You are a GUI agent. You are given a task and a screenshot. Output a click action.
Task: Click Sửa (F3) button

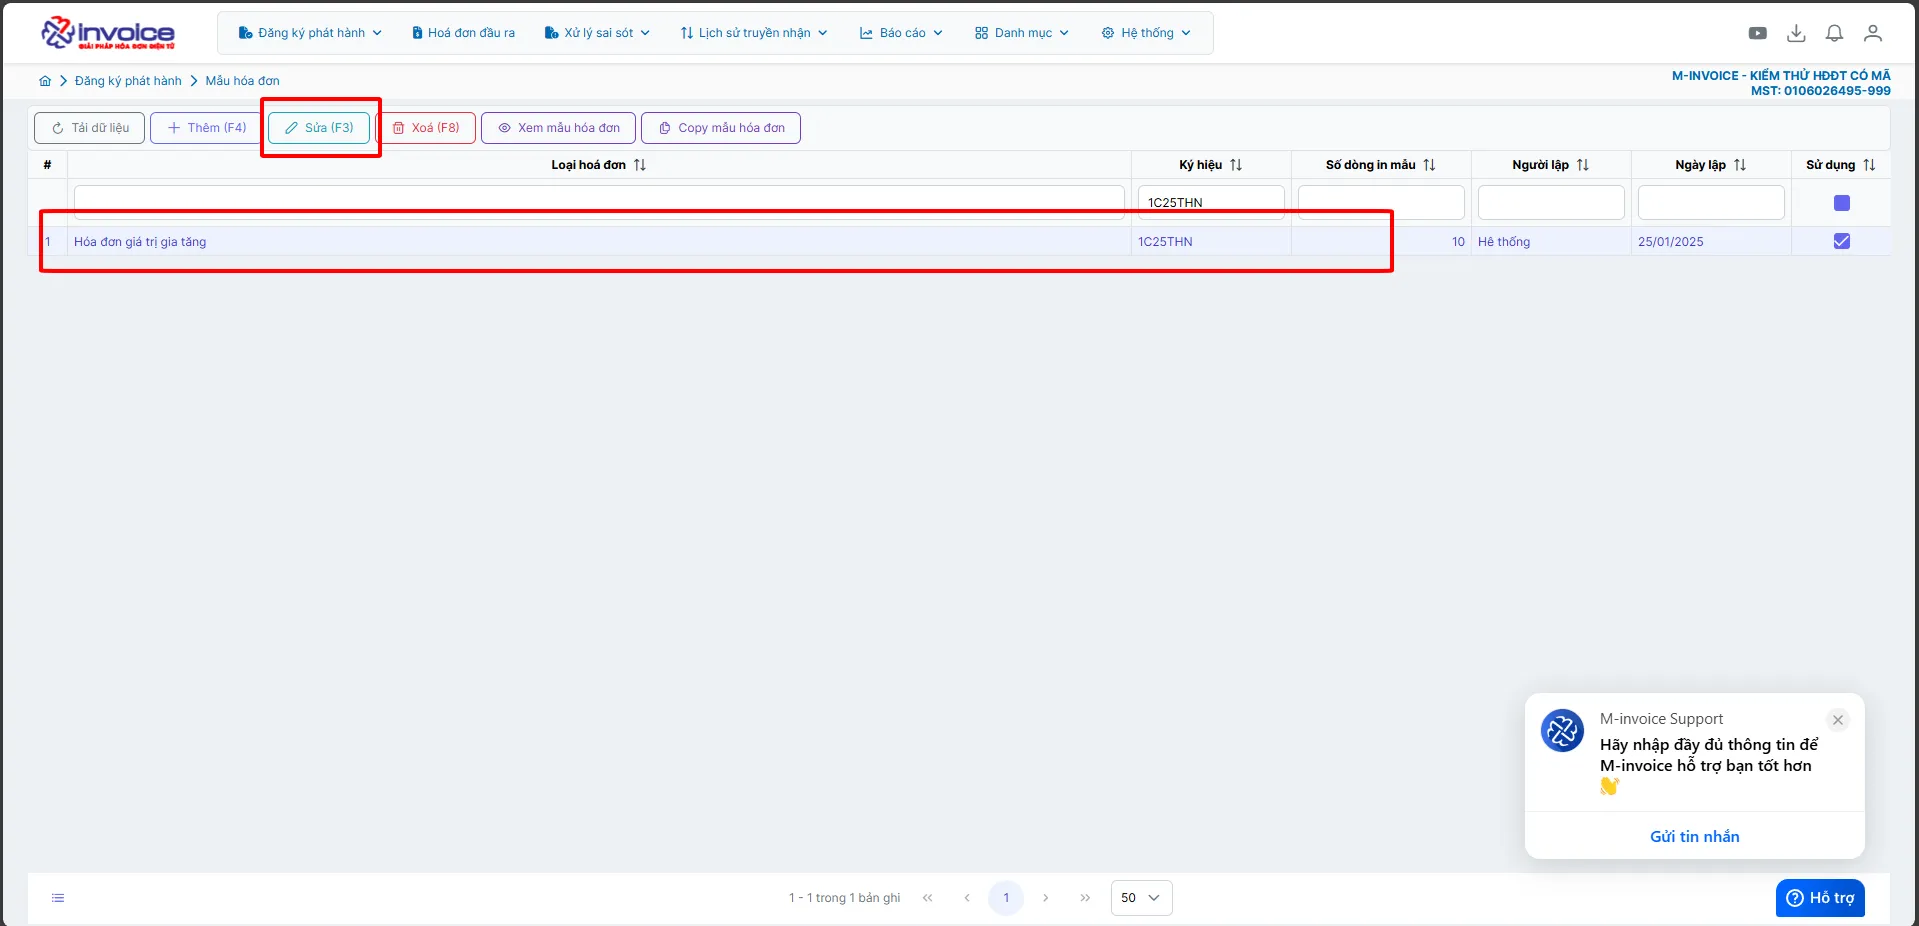(x=319, y=128)
